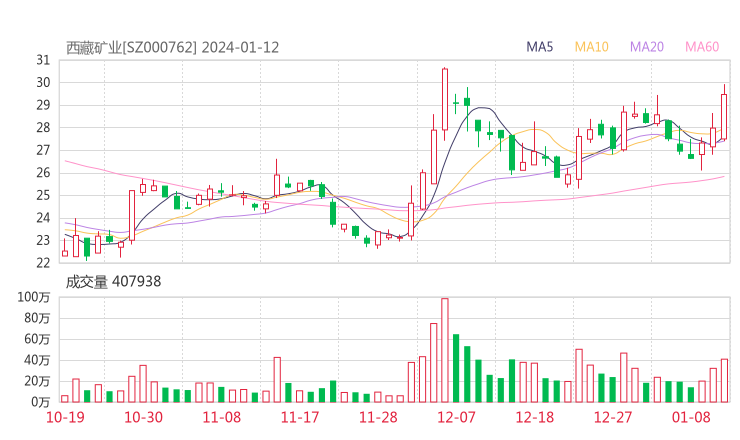Select the tallest red candlestick peaking above 30
The height and width of the screenshot is (440, 740).
coord(445,104)
